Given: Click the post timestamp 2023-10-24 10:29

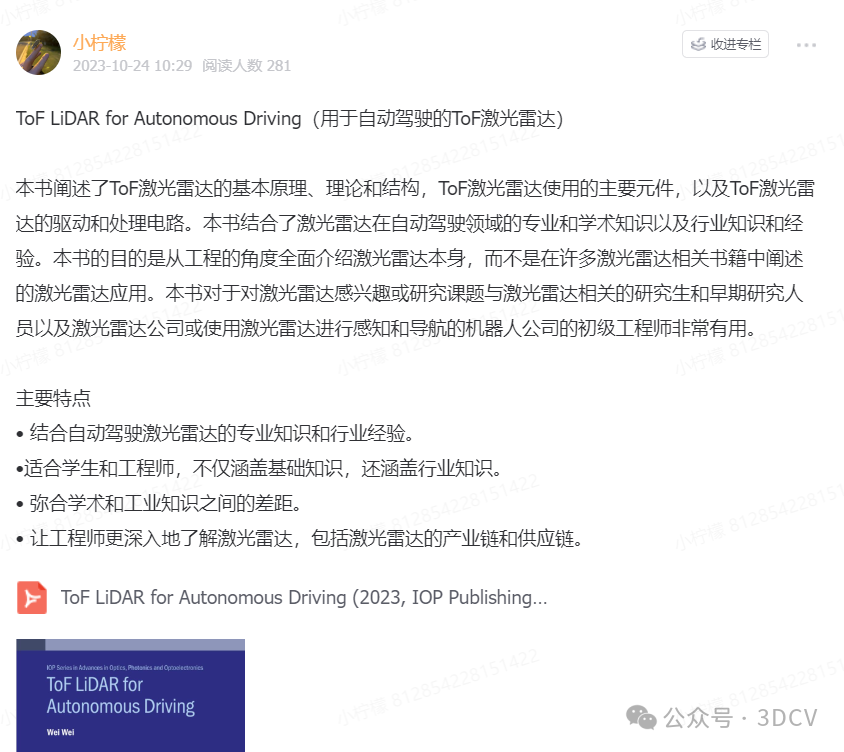Looking at the screenshot, I should (132, 66).
